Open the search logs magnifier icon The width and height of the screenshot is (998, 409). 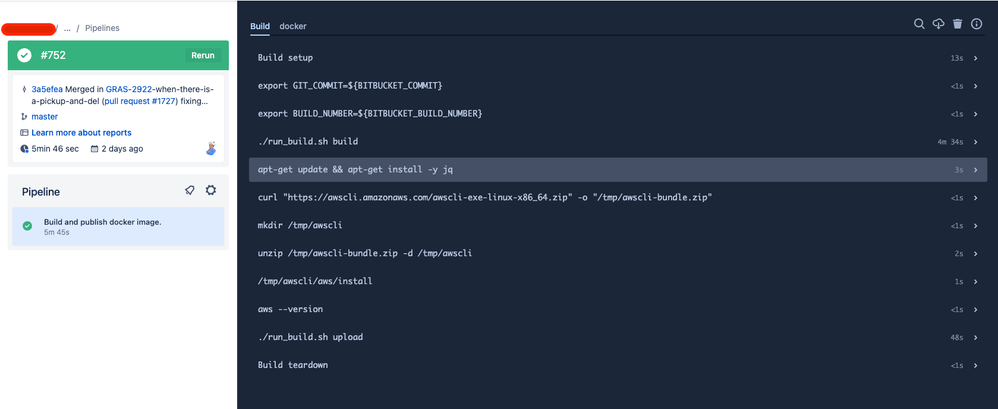(919, 24)
